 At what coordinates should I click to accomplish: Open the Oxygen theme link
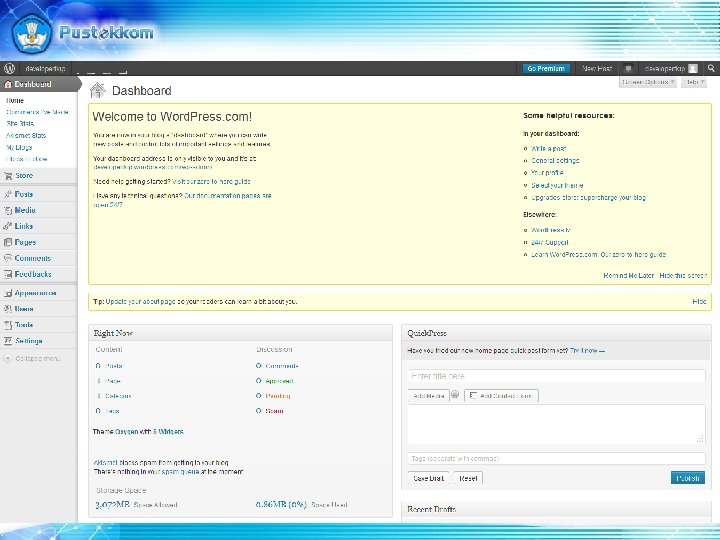[126, 432]
